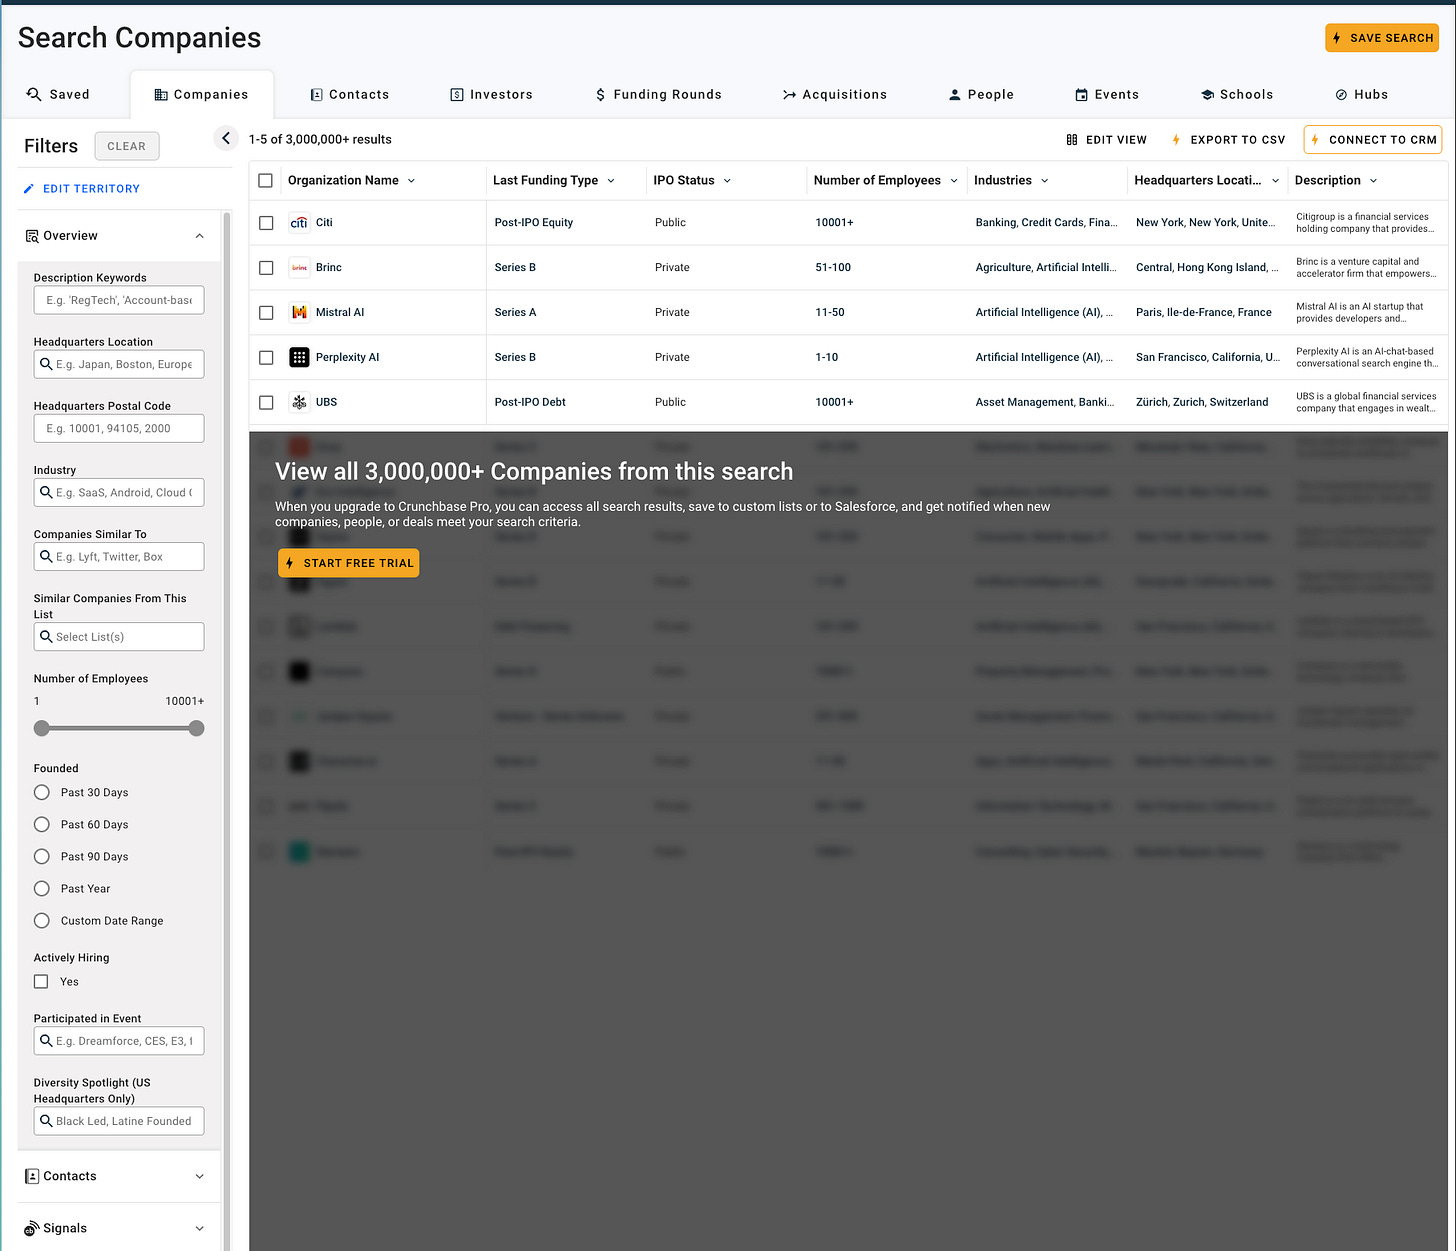Click the Schools graduation cap icon
The height and width of the screenshot is (1251, 1456).
(x=1207, y=95)
